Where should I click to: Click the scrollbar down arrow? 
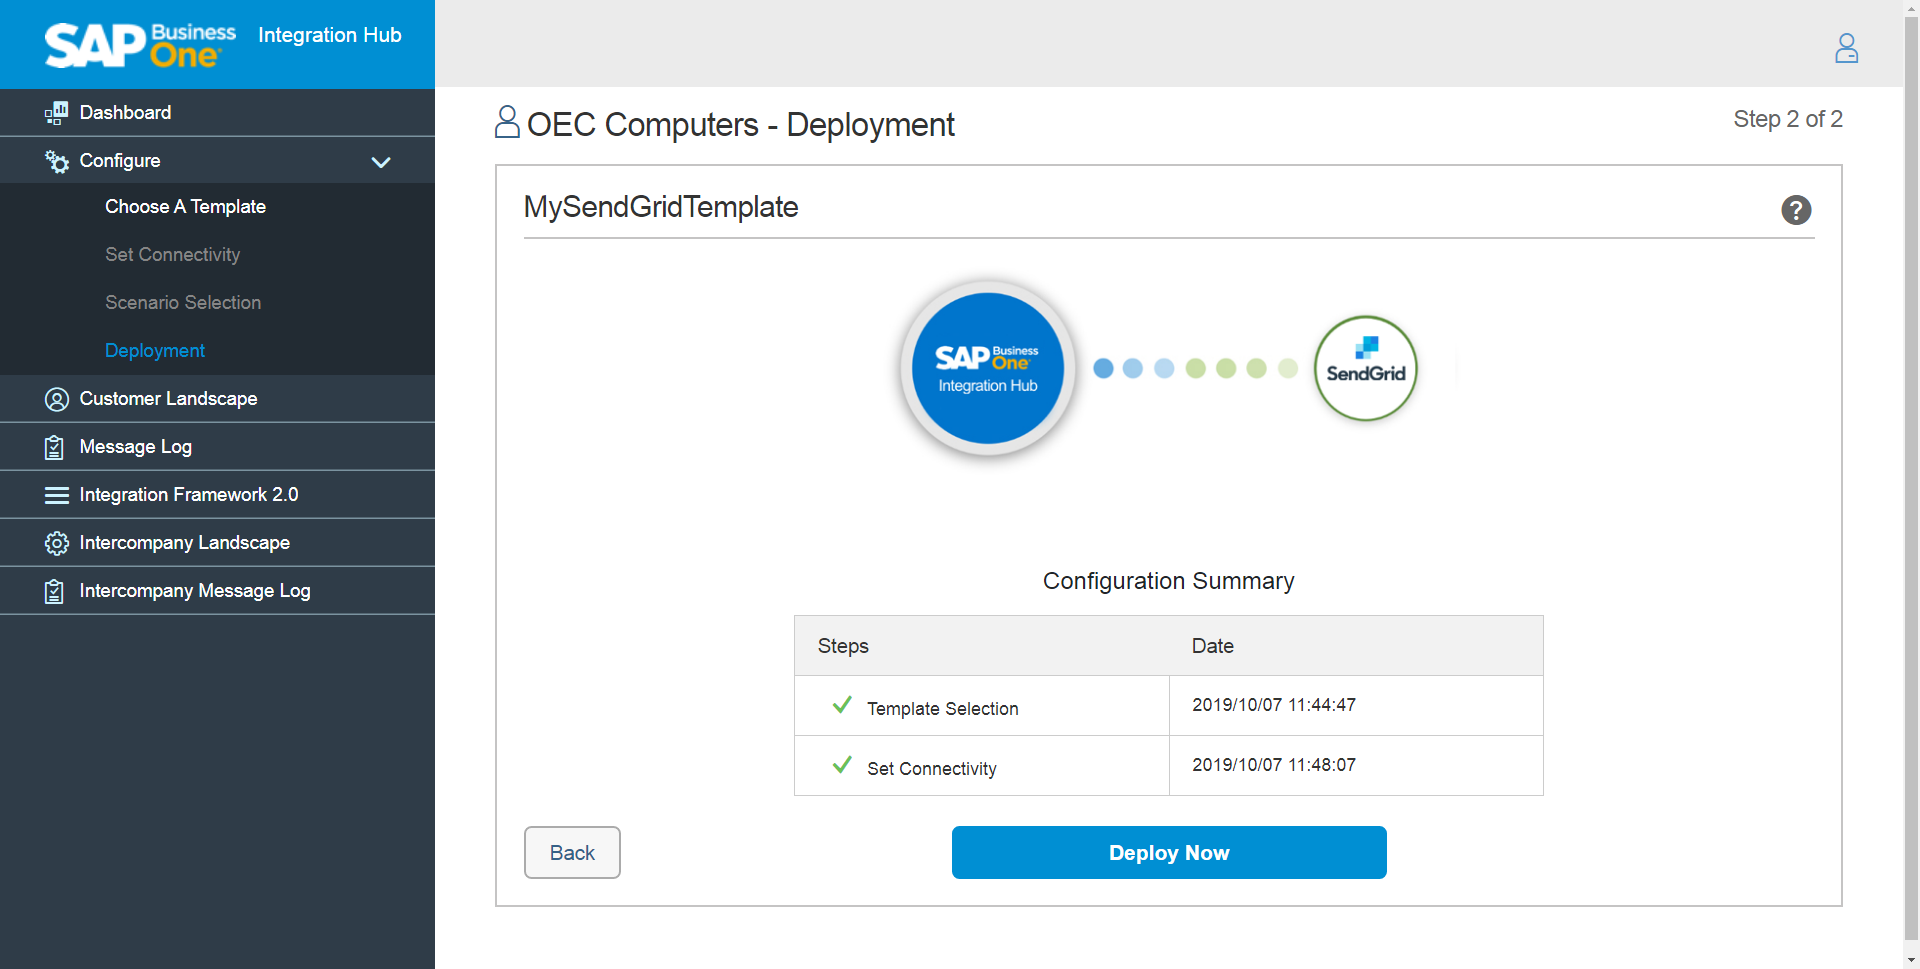coord(1911,960)
